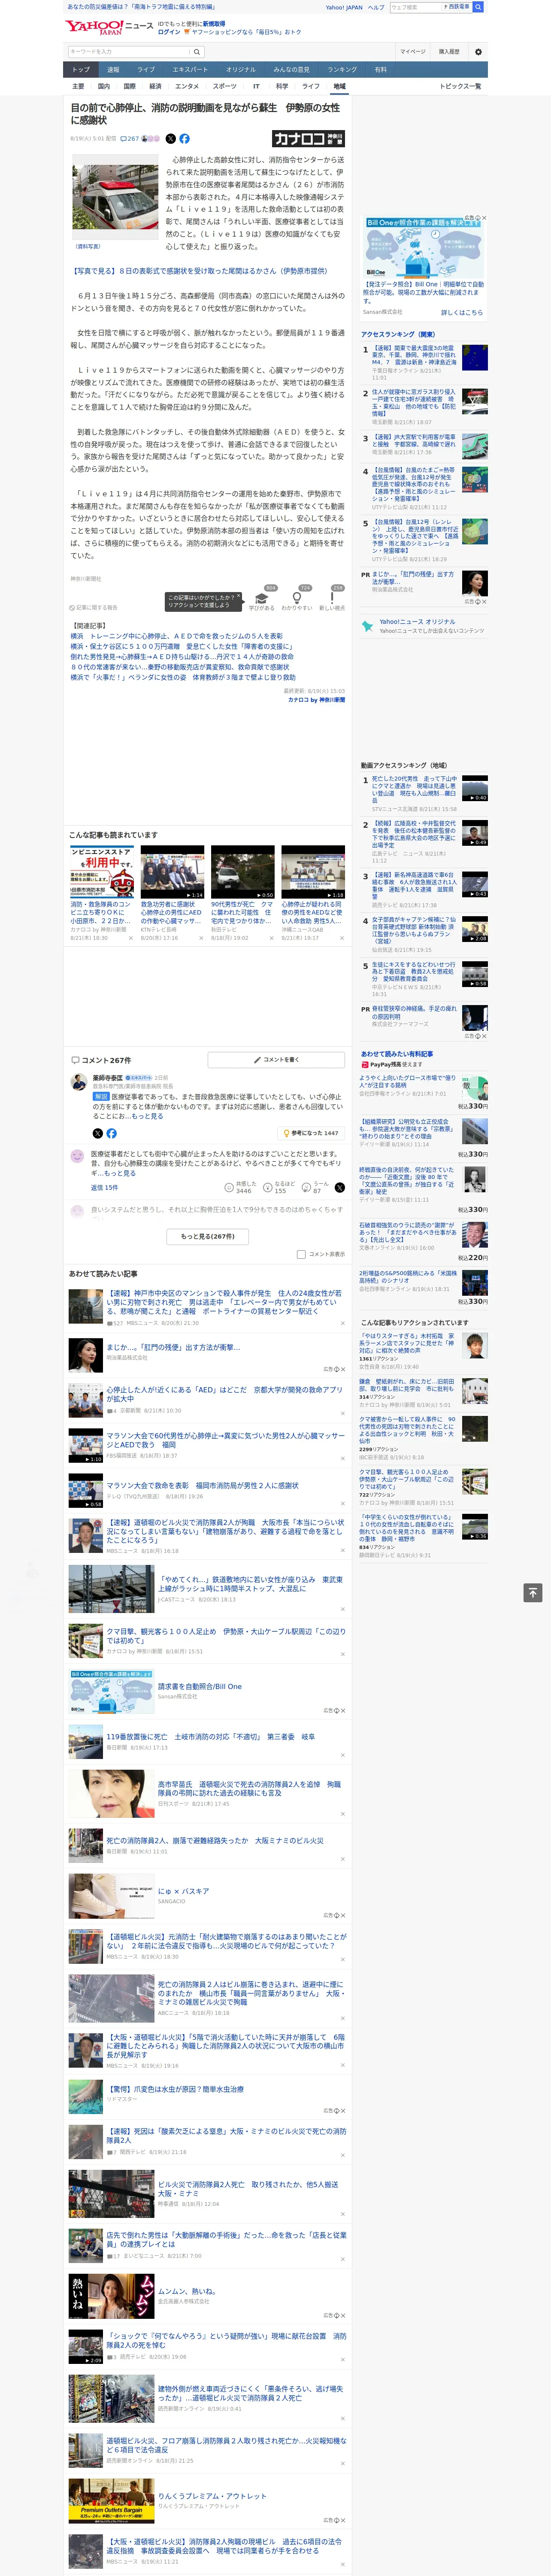Screen dimensions: 551x2576
Task: Open the オリジナル main tab
Action: click(x=241, y=70)
